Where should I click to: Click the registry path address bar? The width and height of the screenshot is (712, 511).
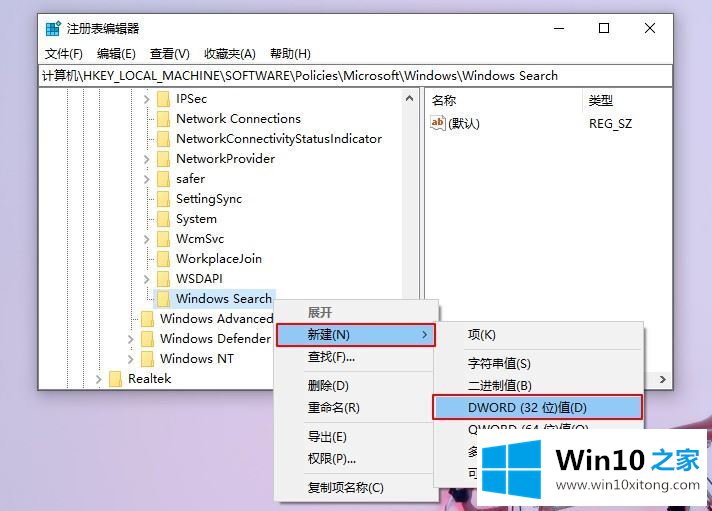[x=356, y=75]
